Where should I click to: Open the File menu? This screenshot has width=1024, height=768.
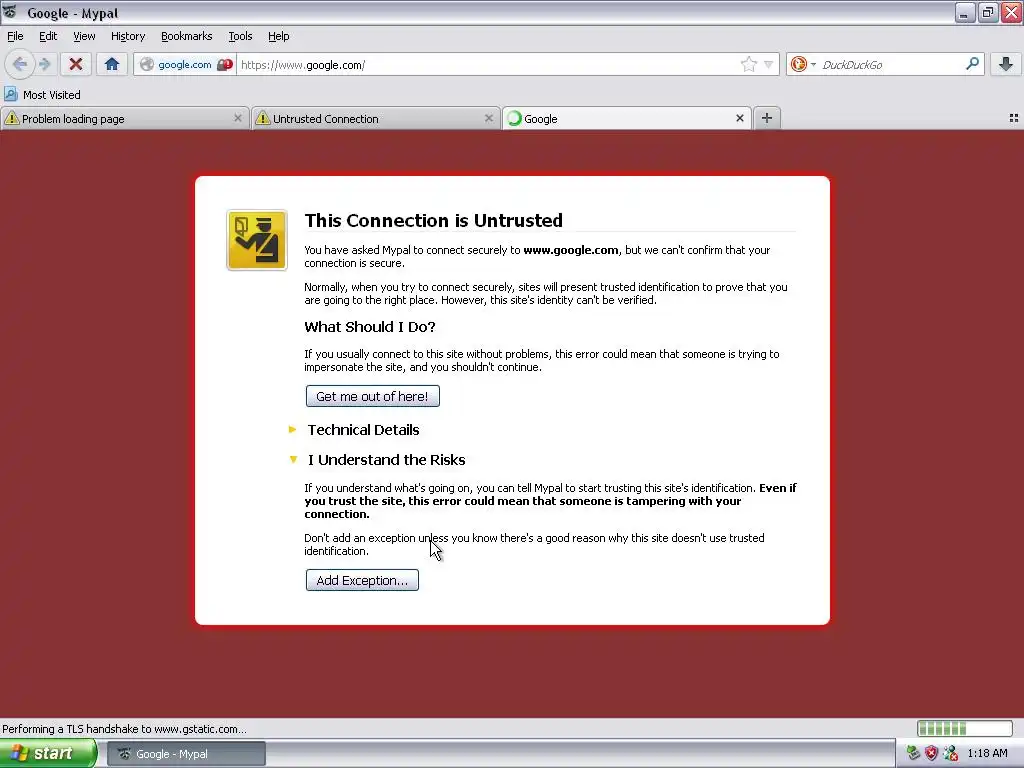(x=15, y=36)
